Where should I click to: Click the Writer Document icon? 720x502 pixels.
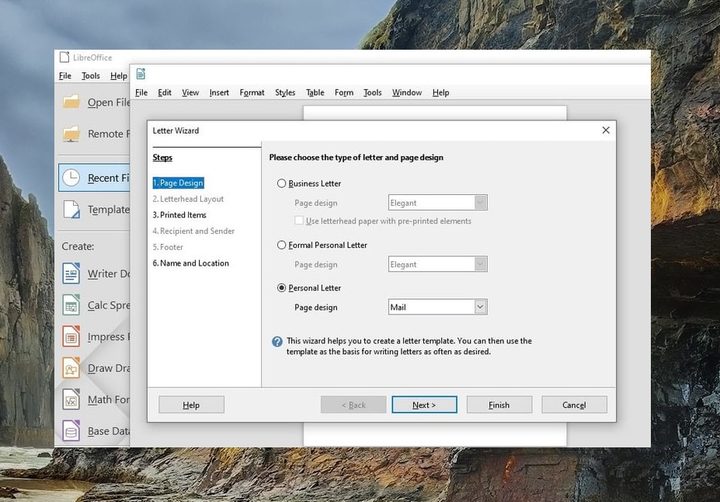(x=71, y=273)
